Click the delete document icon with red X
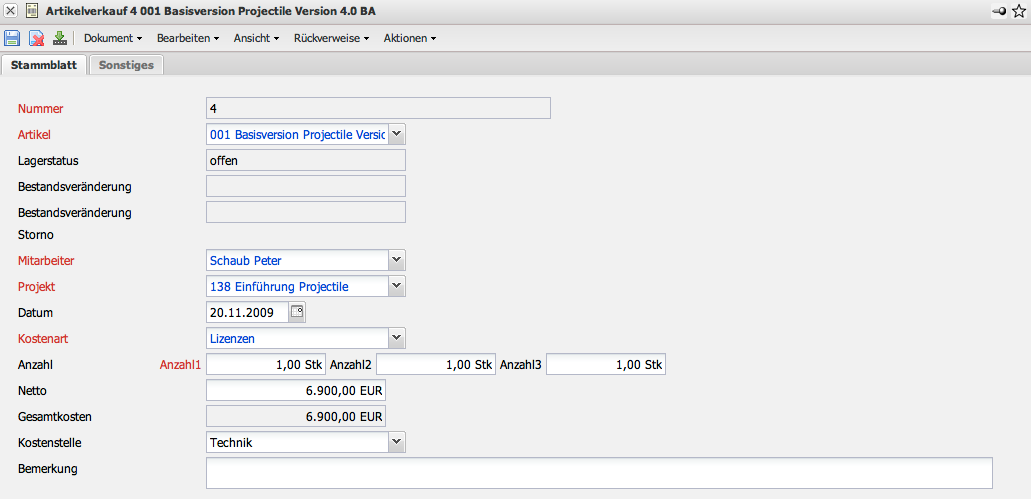Viewport: 1031px width, 499px height. pyautogui.click(x=36, y=38)
